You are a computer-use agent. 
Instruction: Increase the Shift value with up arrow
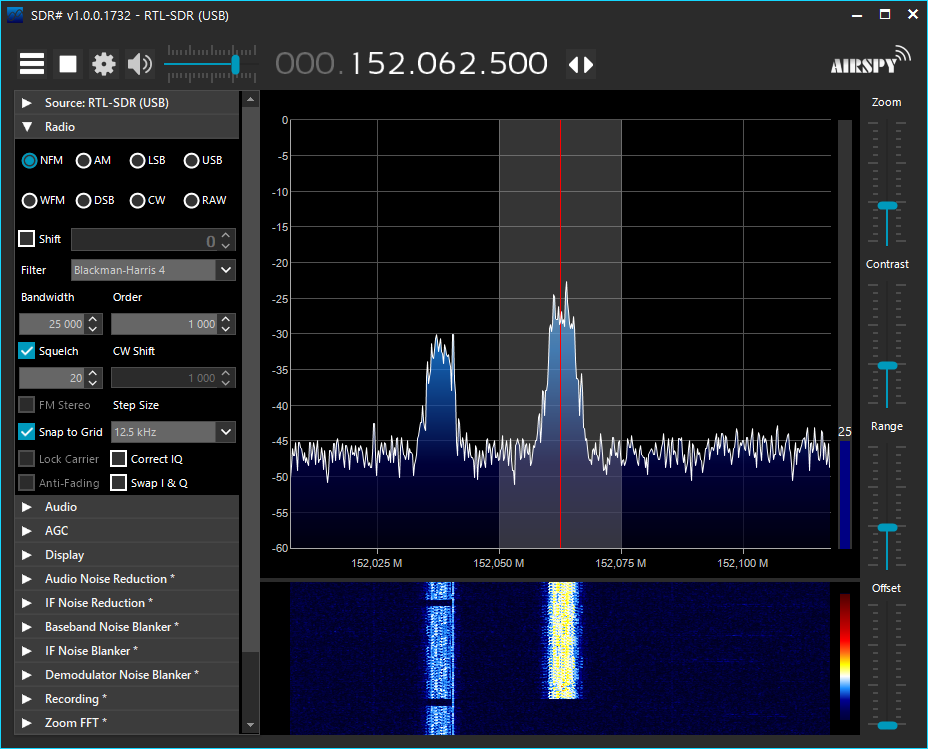pos(226,235)
